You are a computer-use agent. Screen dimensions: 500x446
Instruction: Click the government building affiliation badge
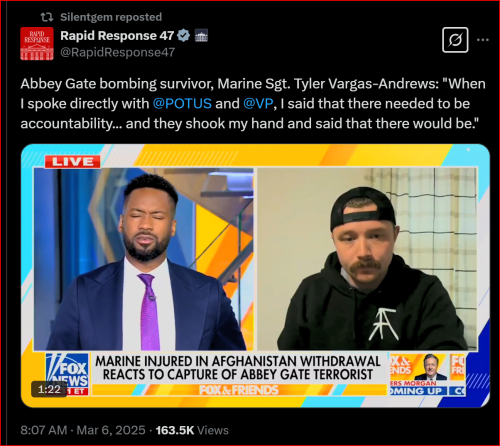point(201,35)
